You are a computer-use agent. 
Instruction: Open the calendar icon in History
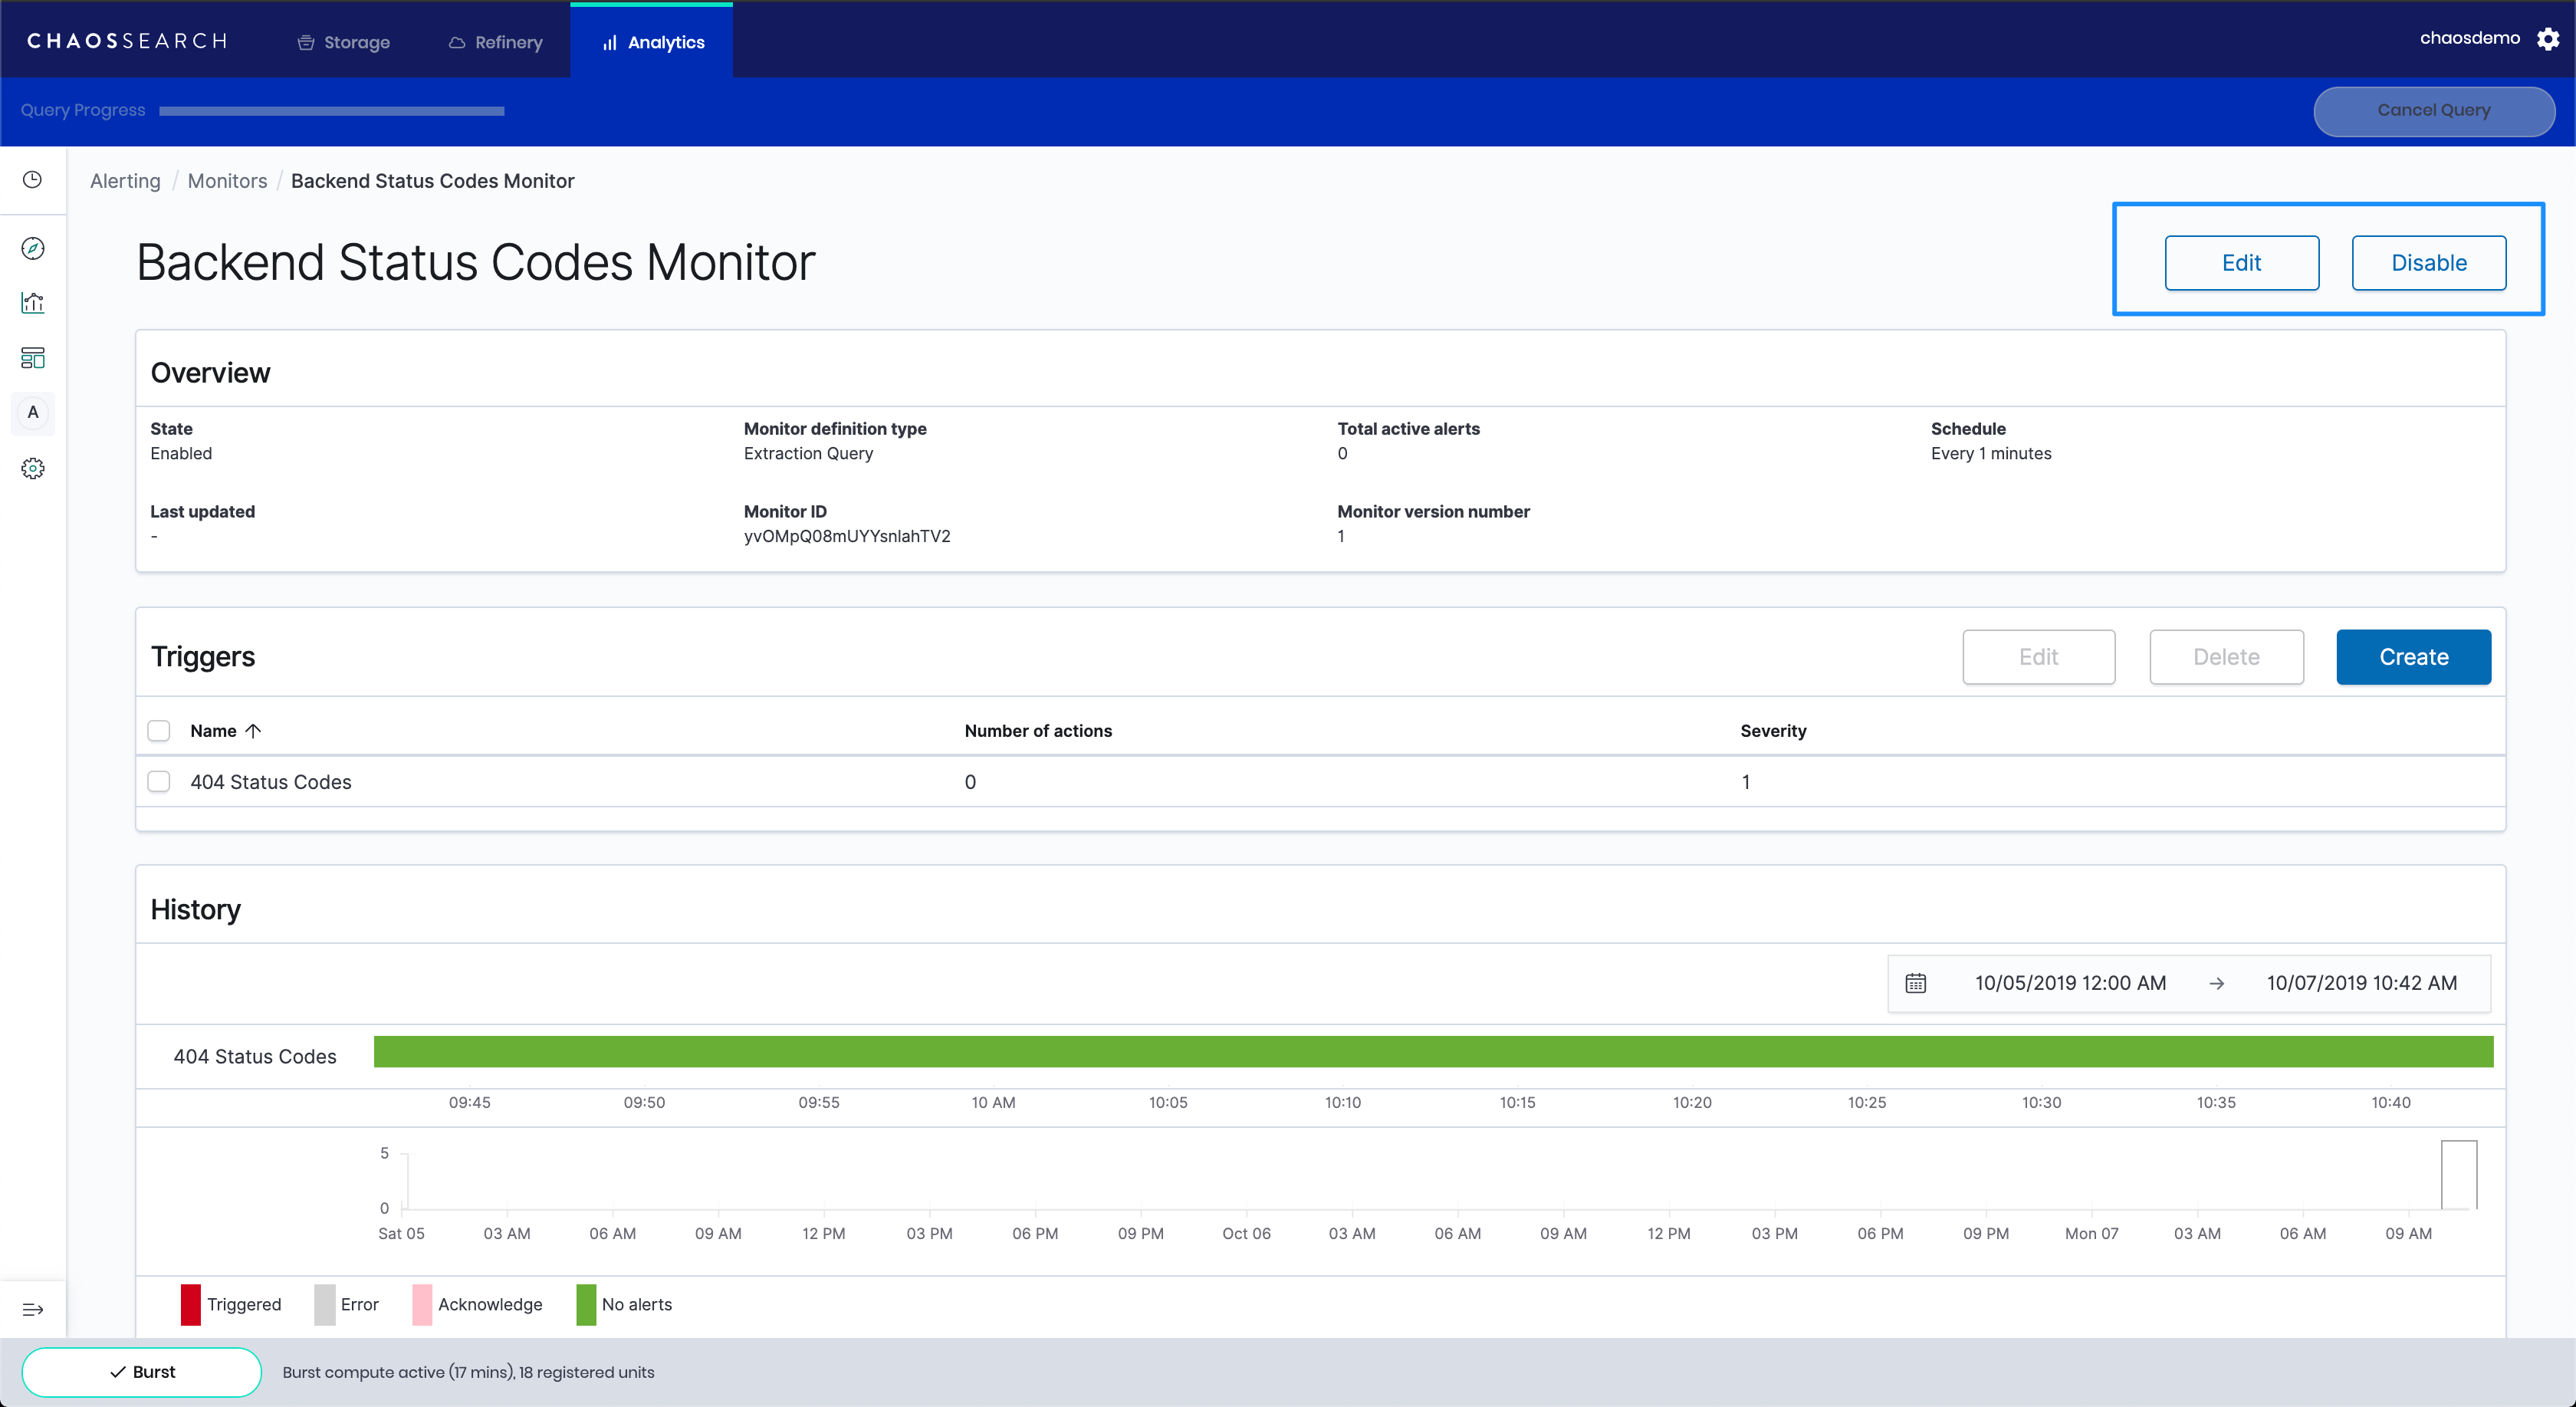click(x=1915, y=983)
